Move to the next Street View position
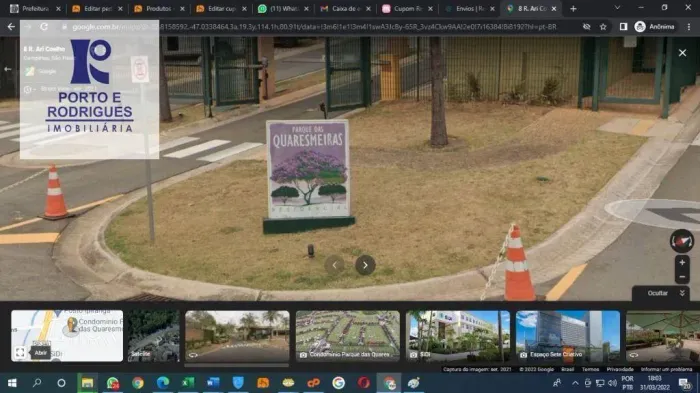This screenshot has height=393, width=700. (x=365, y=265)
